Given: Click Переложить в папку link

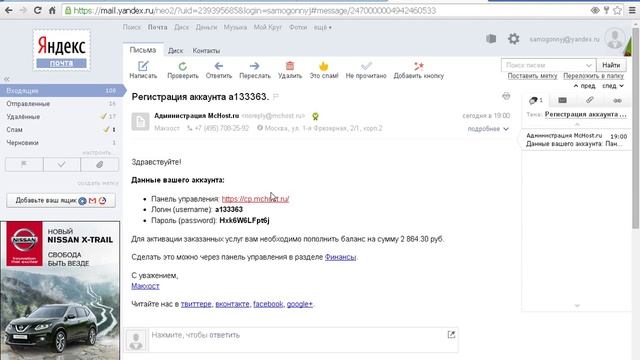Looking at the screenshot, I should (x=593, y=76).
